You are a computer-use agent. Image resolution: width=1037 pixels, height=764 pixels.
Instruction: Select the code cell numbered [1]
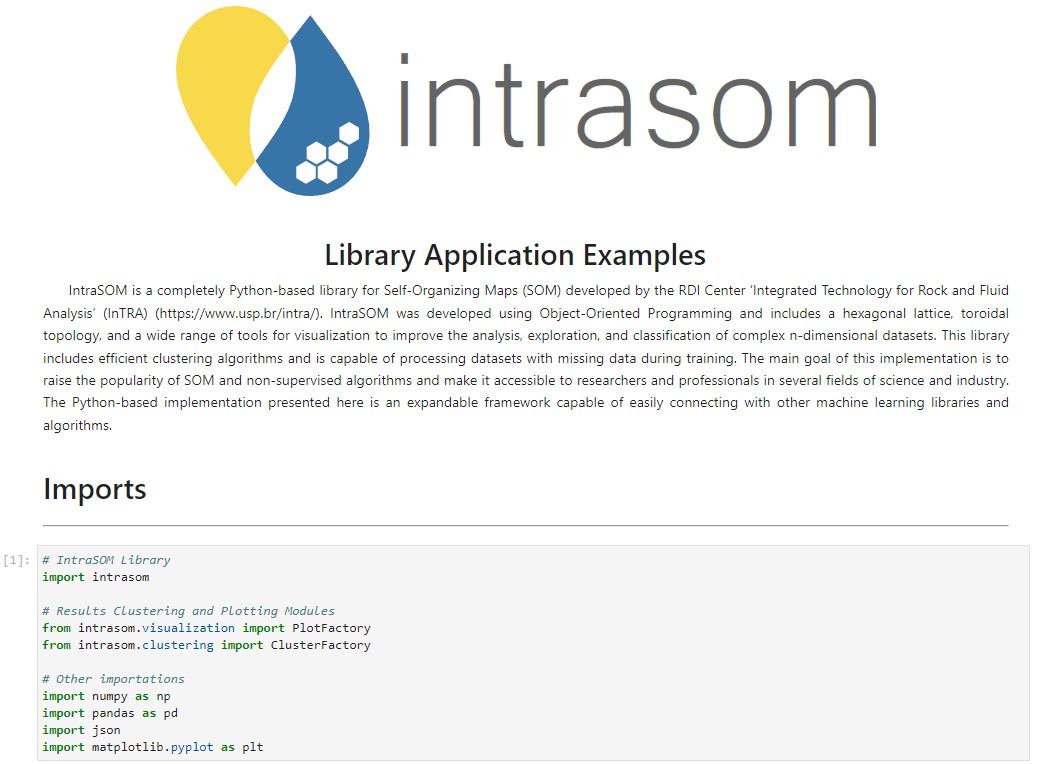pos(533,653)
